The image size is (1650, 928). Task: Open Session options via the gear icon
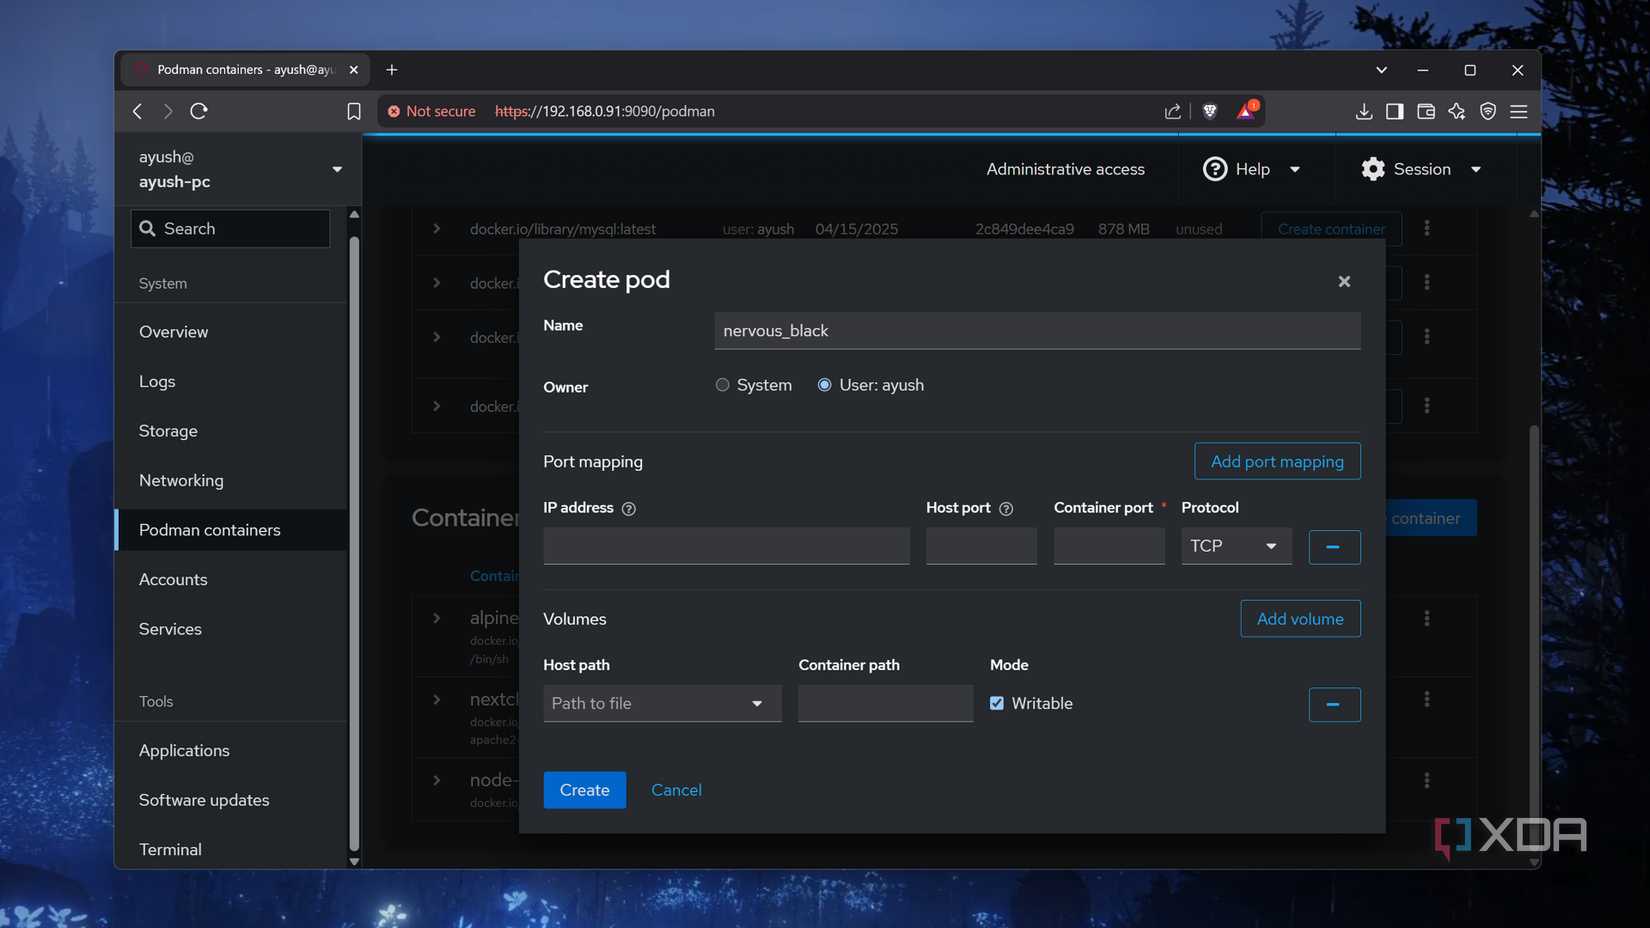pyautogui.click(x=1372, y=168)
